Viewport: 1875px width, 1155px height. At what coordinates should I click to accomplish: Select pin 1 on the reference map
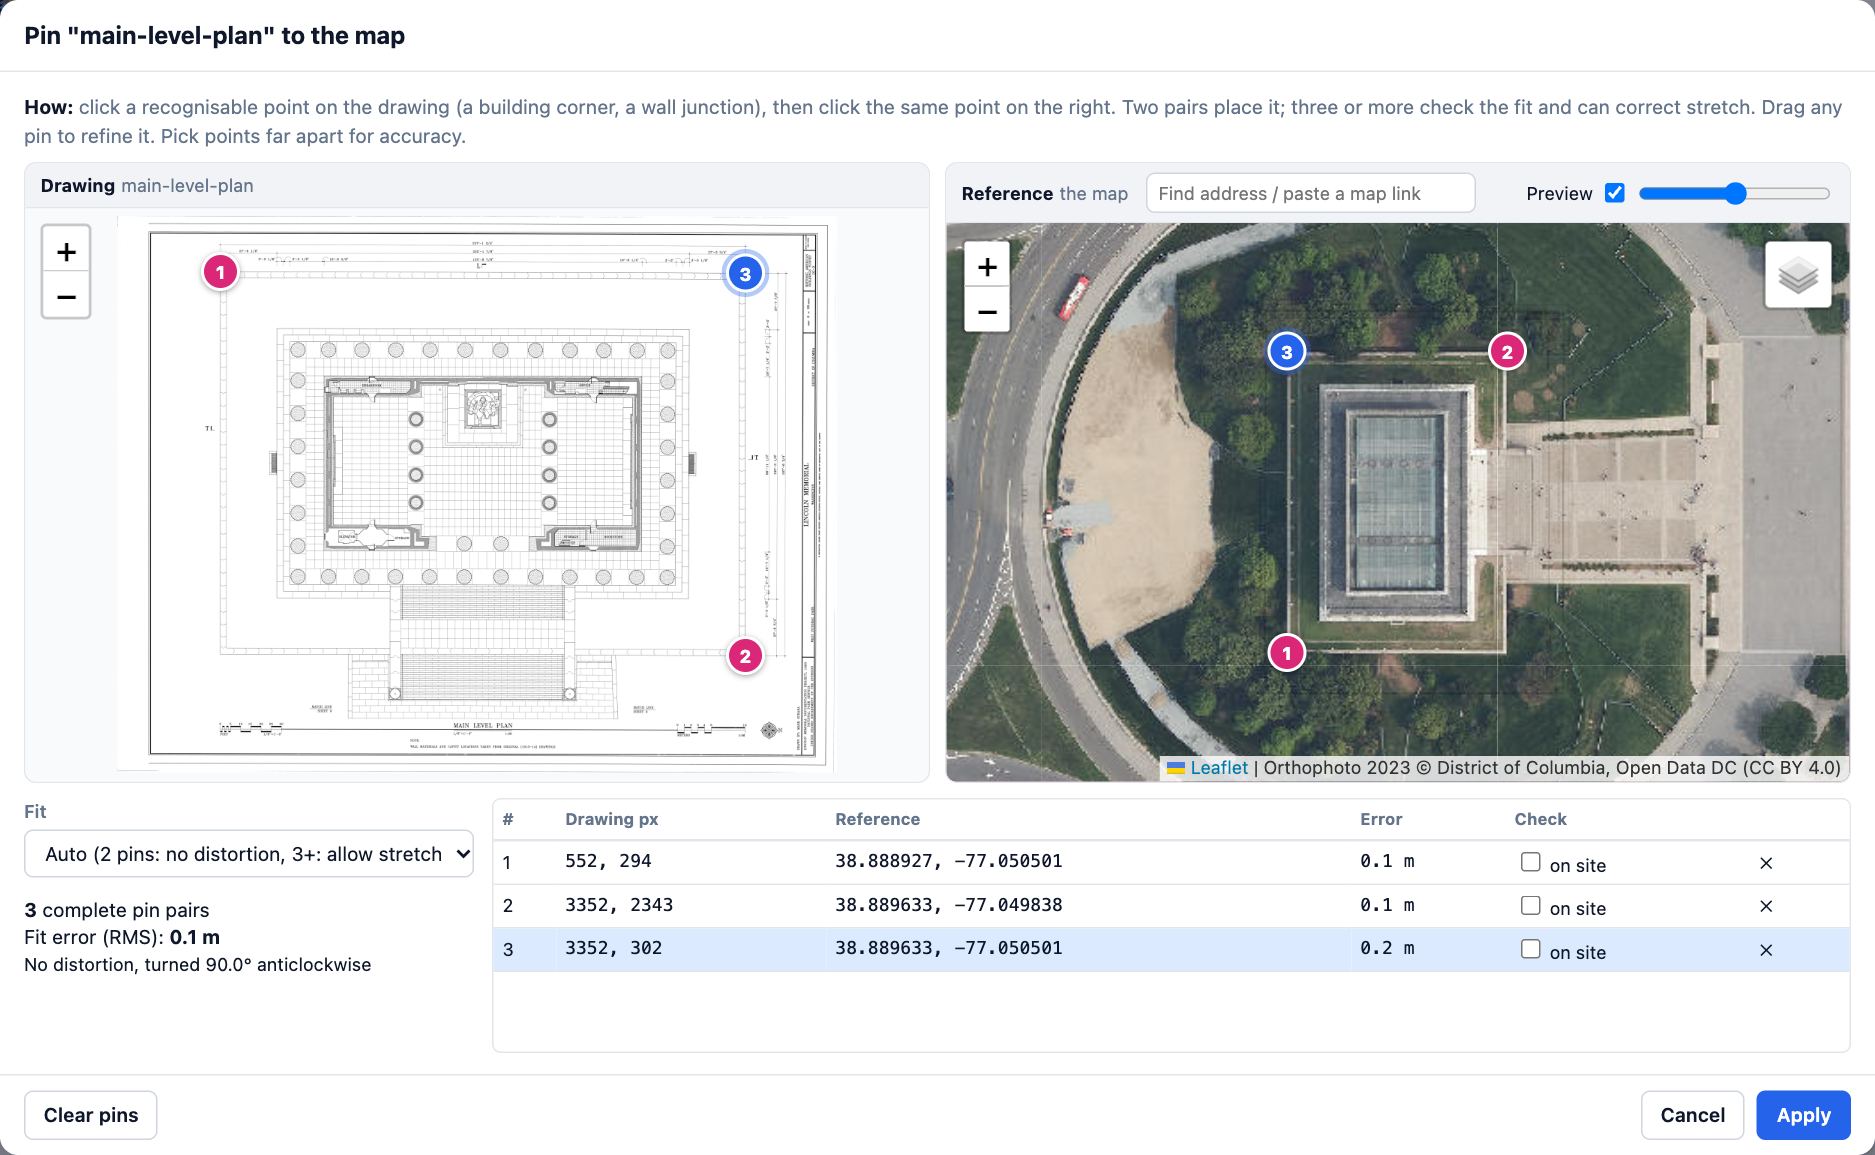[1287, 653]
